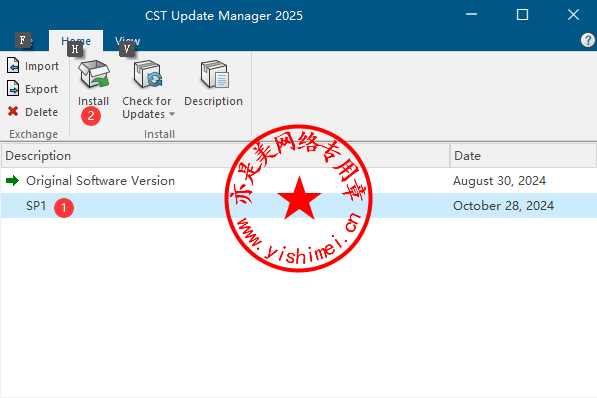Screen dimensions: 597x398
Task: Click the green arrow current version marker
Action: point(13,181)
